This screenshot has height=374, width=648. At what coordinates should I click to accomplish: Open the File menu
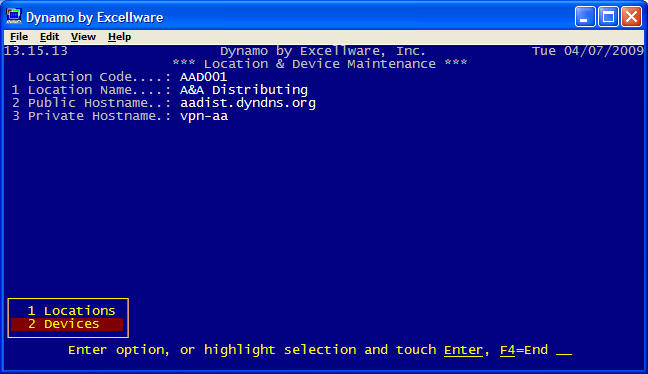[19, 37]
